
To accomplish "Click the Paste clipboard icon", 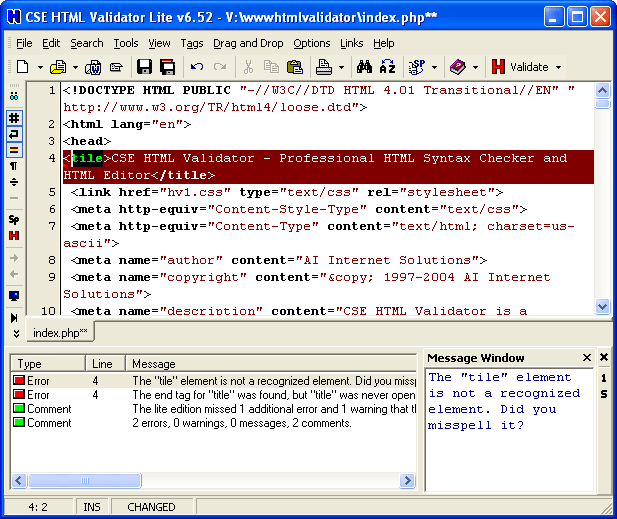I will click(294, 67).
